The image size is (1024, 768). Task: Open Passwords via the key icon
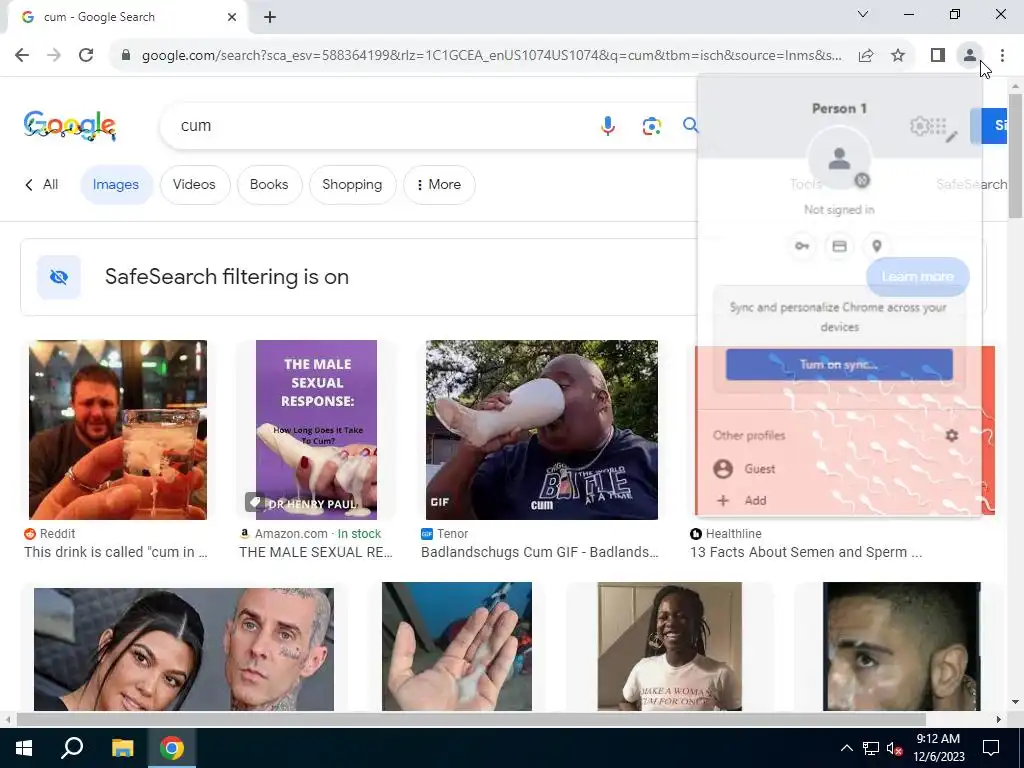coord(802,246)
